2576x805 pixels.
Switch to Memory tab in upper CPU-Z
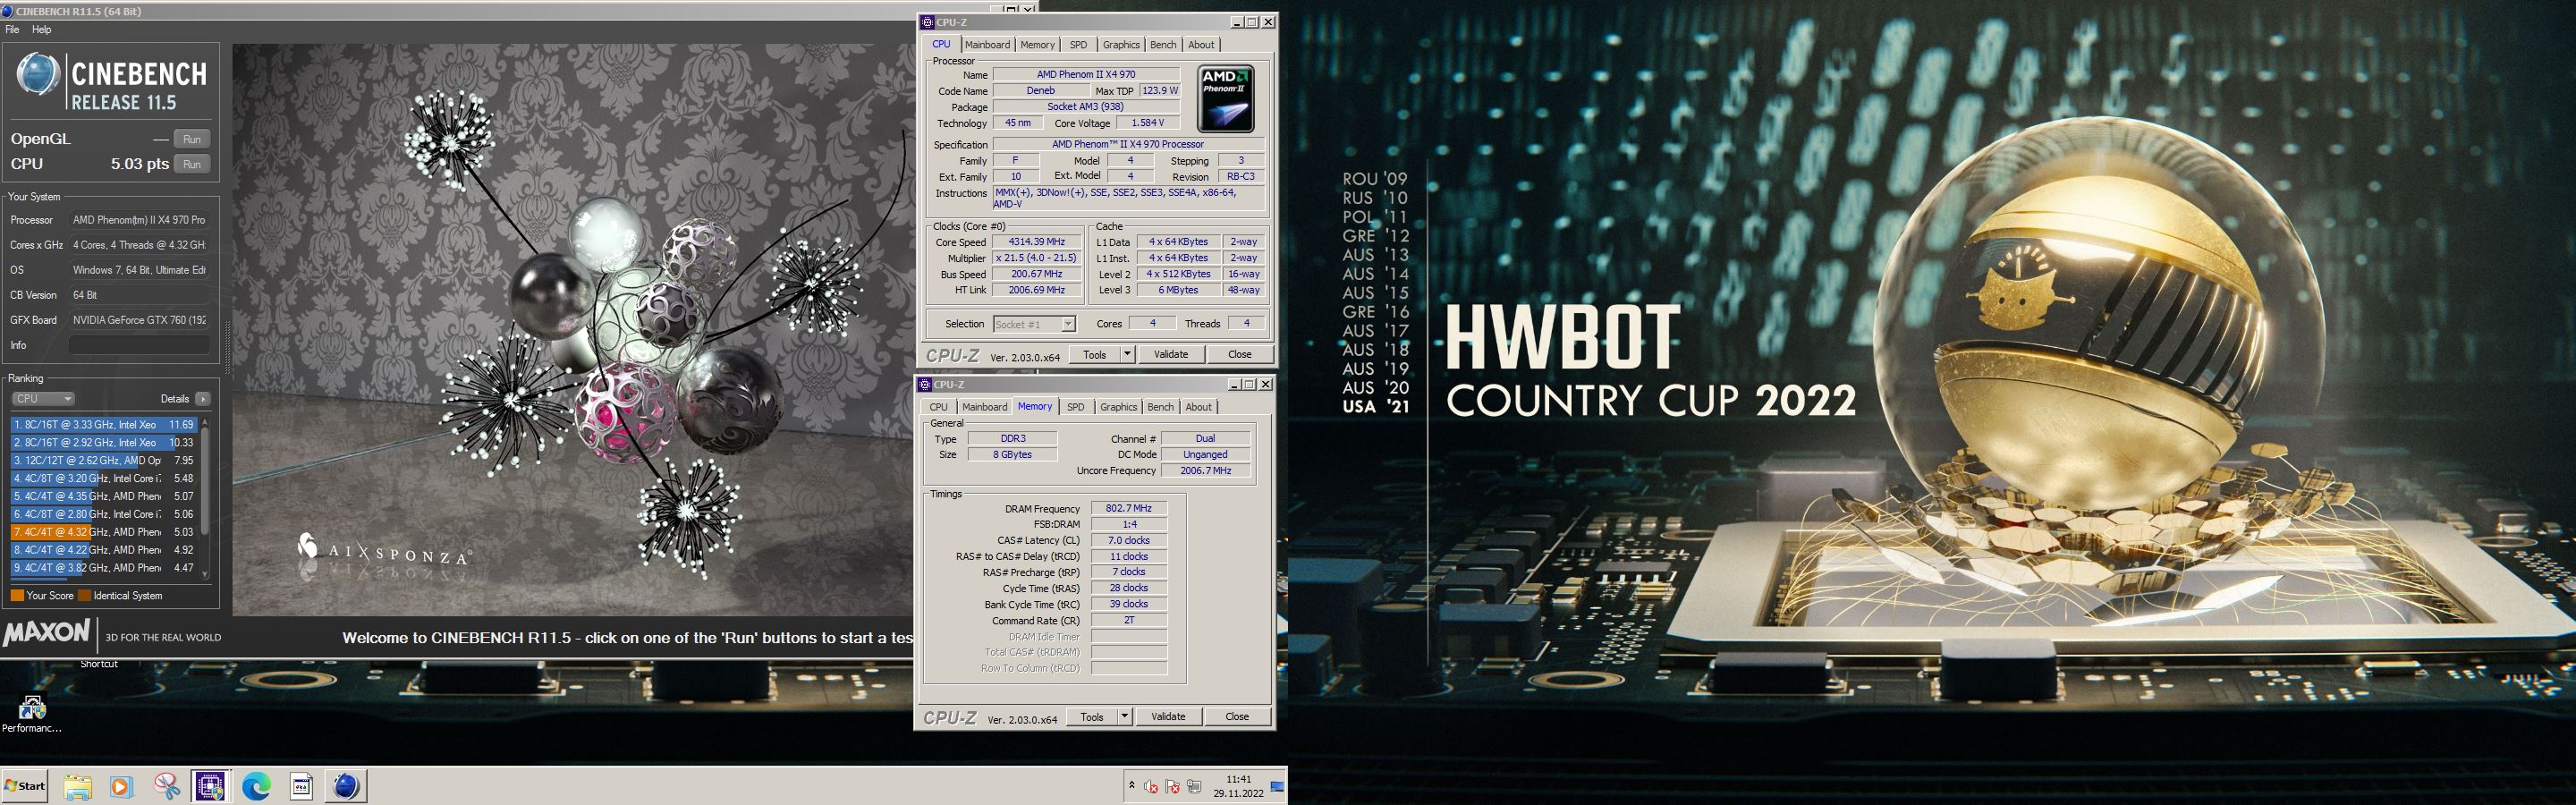[x=1037, y=45]
